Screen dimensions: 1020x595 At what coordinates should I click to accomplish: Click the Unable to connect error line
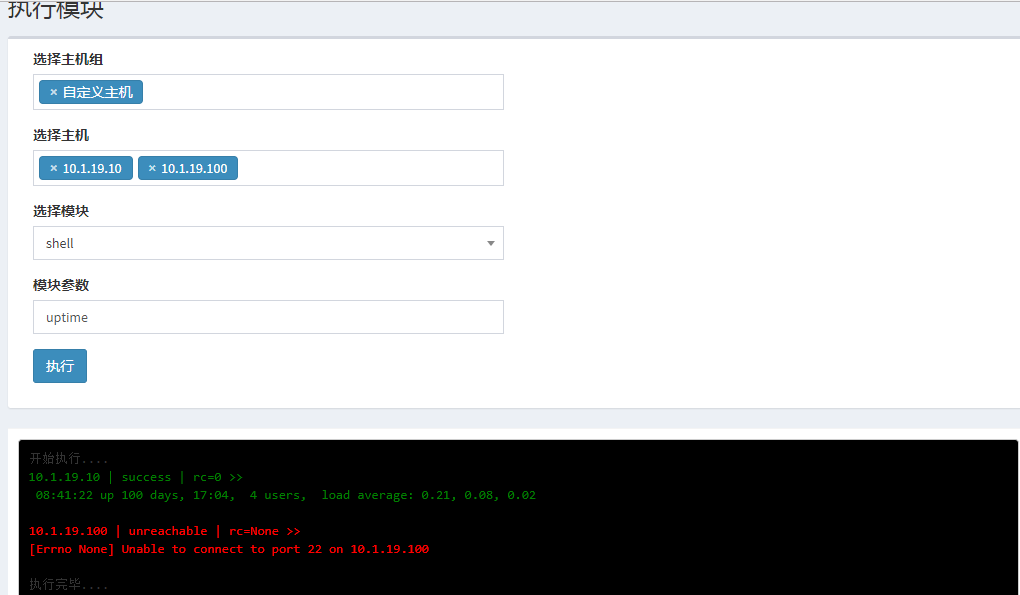[x=229, y=549]
